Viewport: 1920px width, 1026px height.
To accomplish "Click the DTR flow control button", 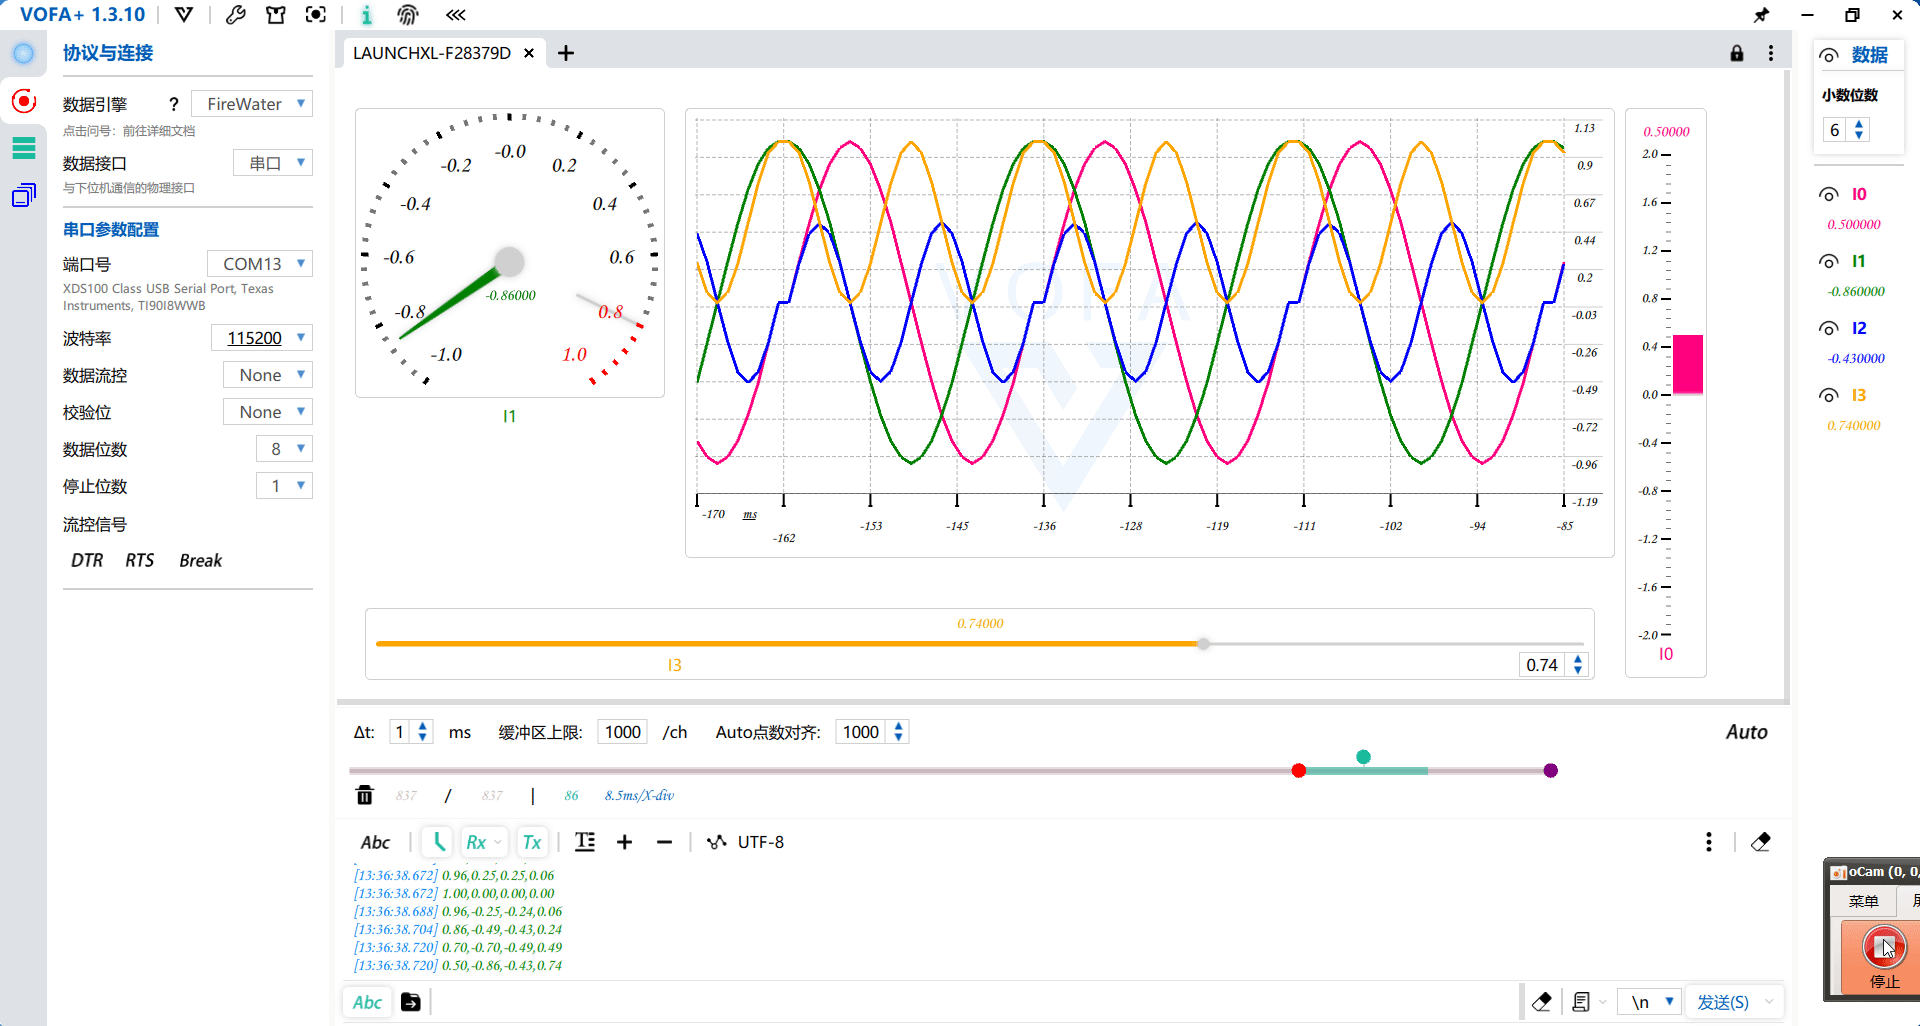I will coord(87,560).
